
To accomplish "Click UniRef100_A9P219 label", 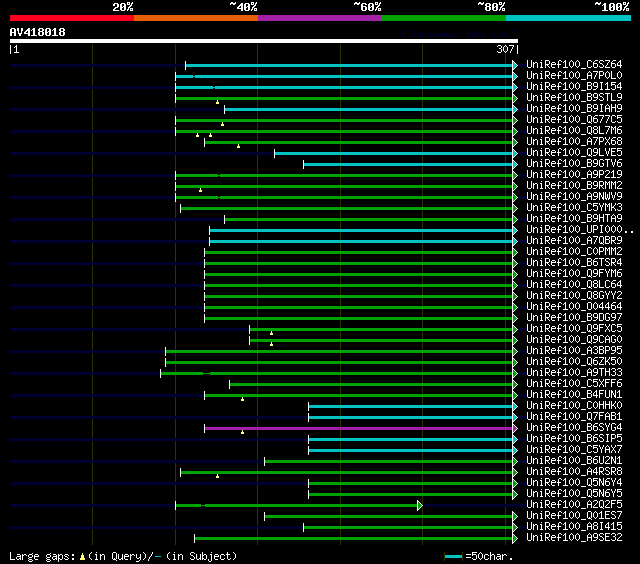I will (574, 175).
